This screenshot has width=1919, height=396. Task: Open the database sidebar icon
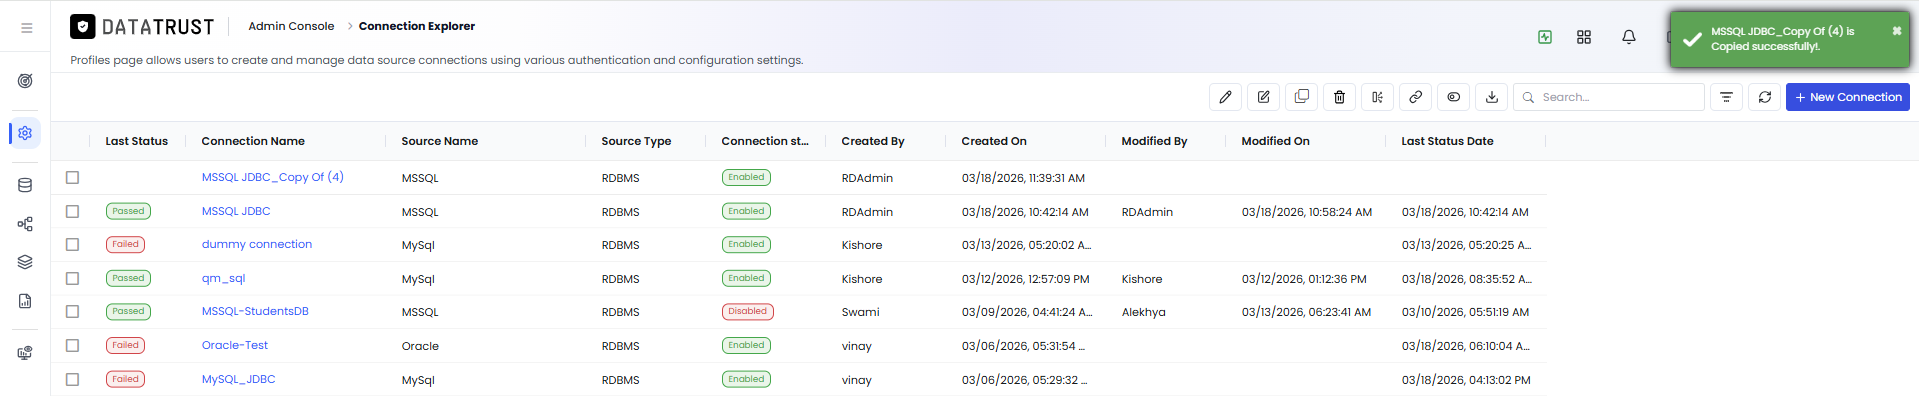(x=25, y=185)
